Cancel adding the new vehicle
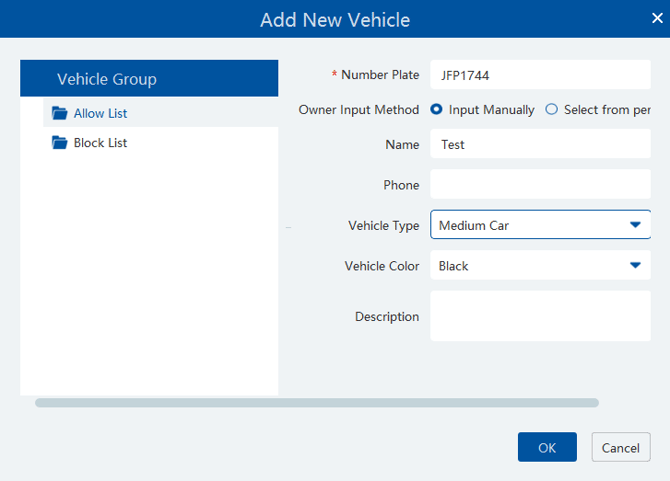Screen dimensions: 670x481 (621, 447)
